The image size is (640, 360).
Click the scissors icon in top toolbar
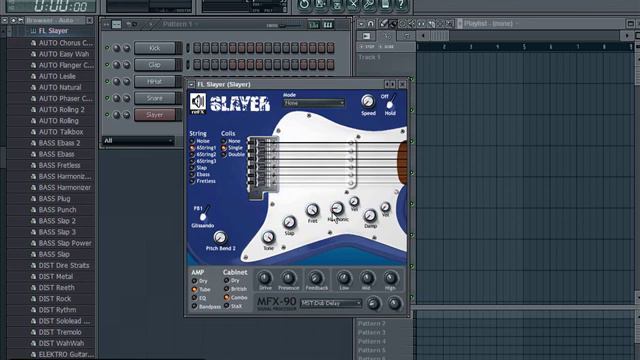tap(353, 4)
